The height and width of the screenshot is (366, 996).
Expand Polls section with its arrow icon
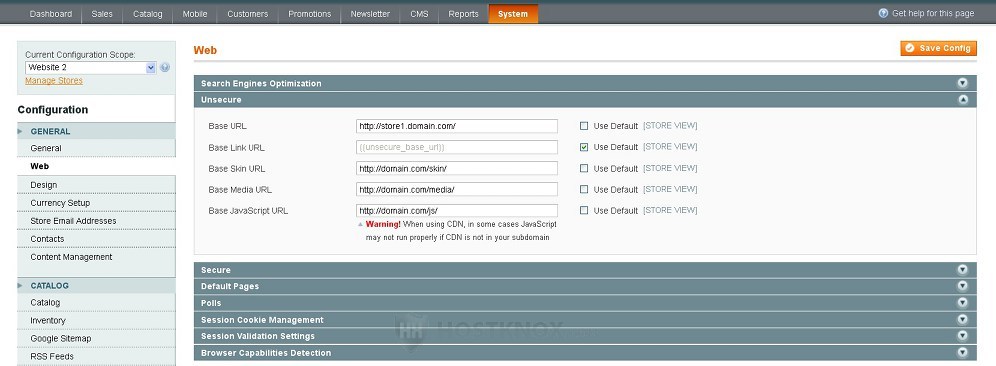tap(962, 302)
